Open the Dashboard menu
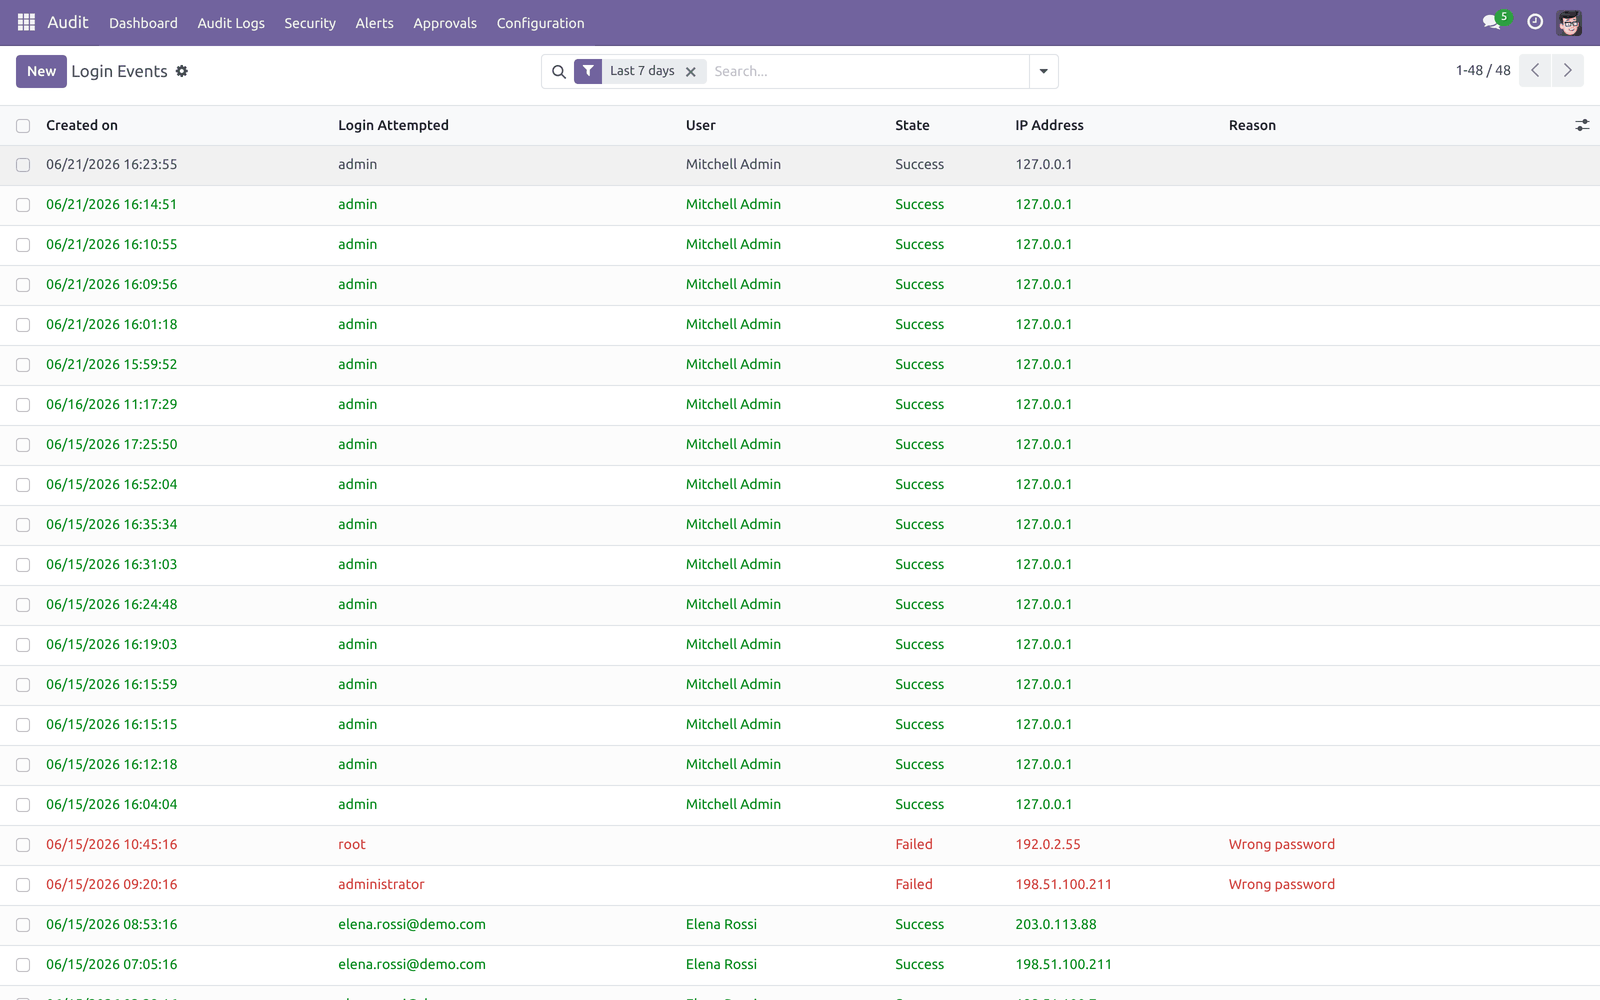The width and height of the screenshot is (1600, 1000). pos(143,23)
